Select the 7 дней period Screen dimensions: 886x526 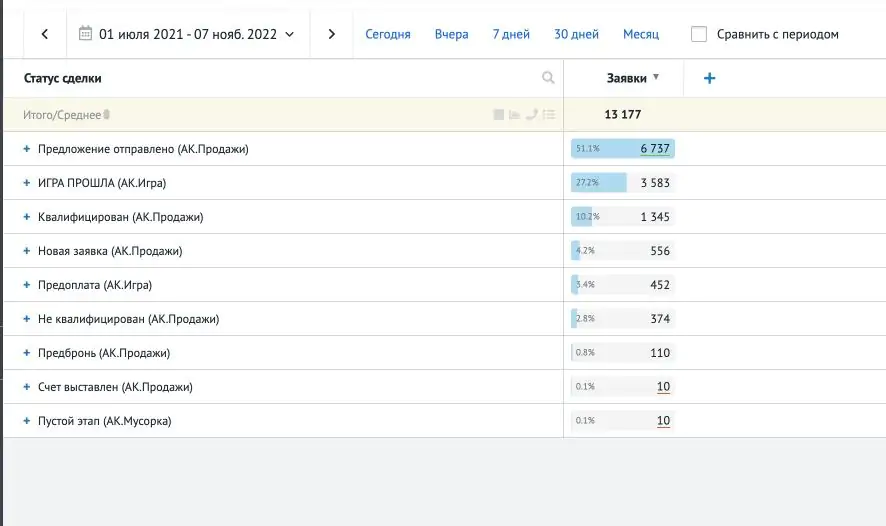coord(511,34)
